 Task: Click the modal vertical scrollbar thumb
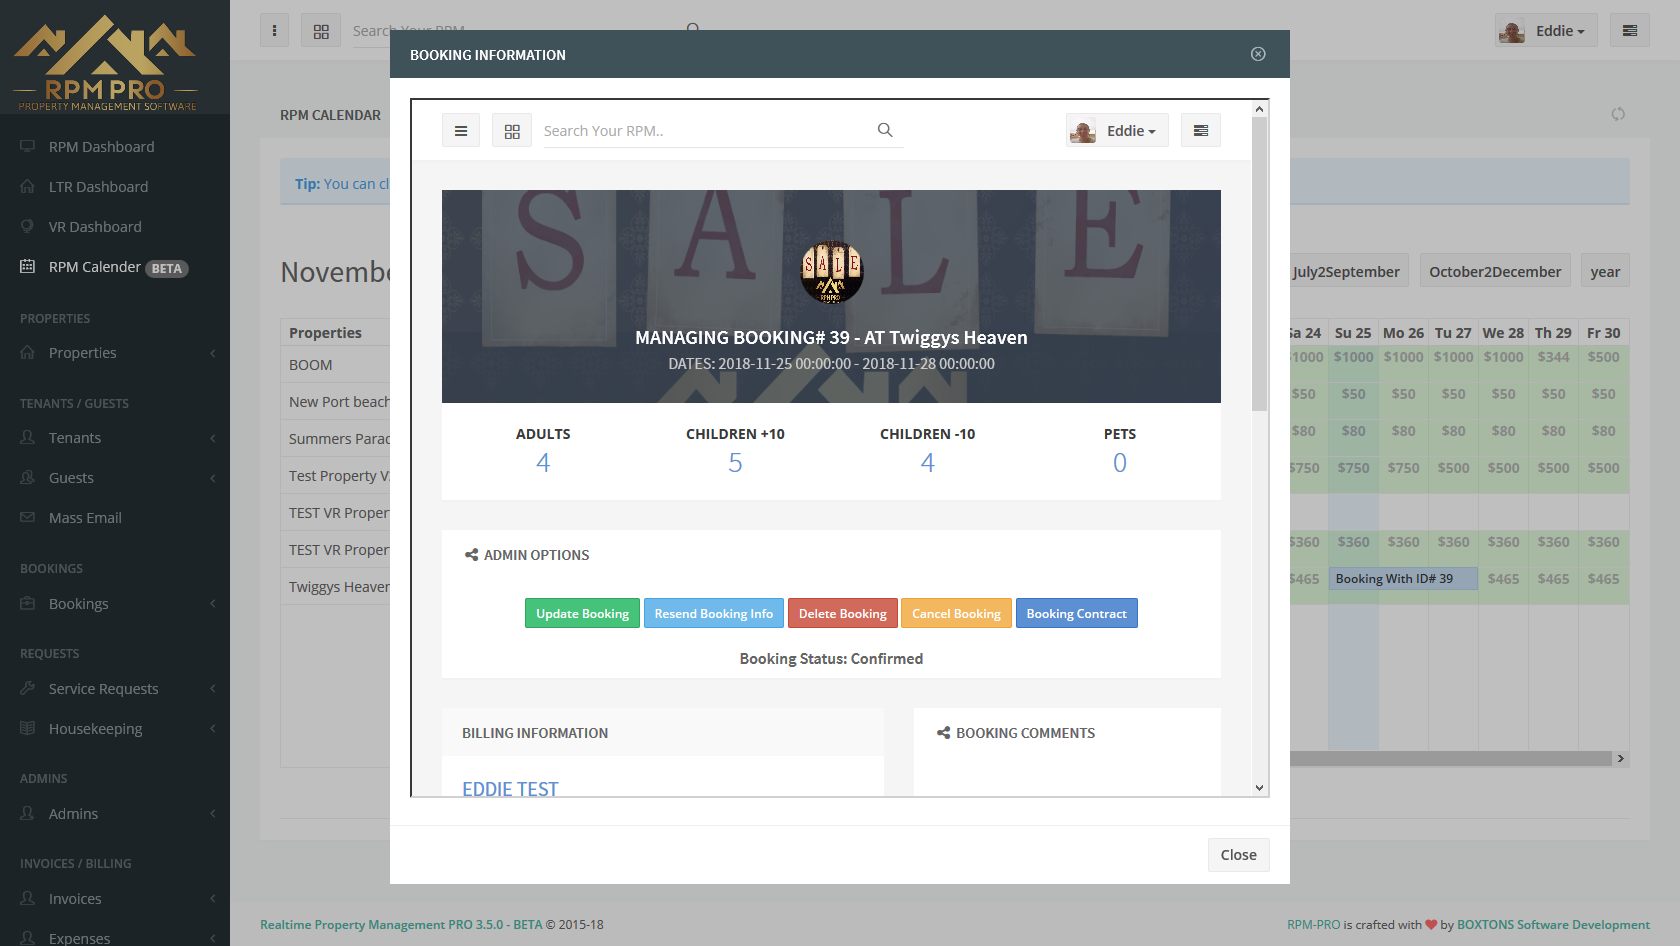point(1259,264)
